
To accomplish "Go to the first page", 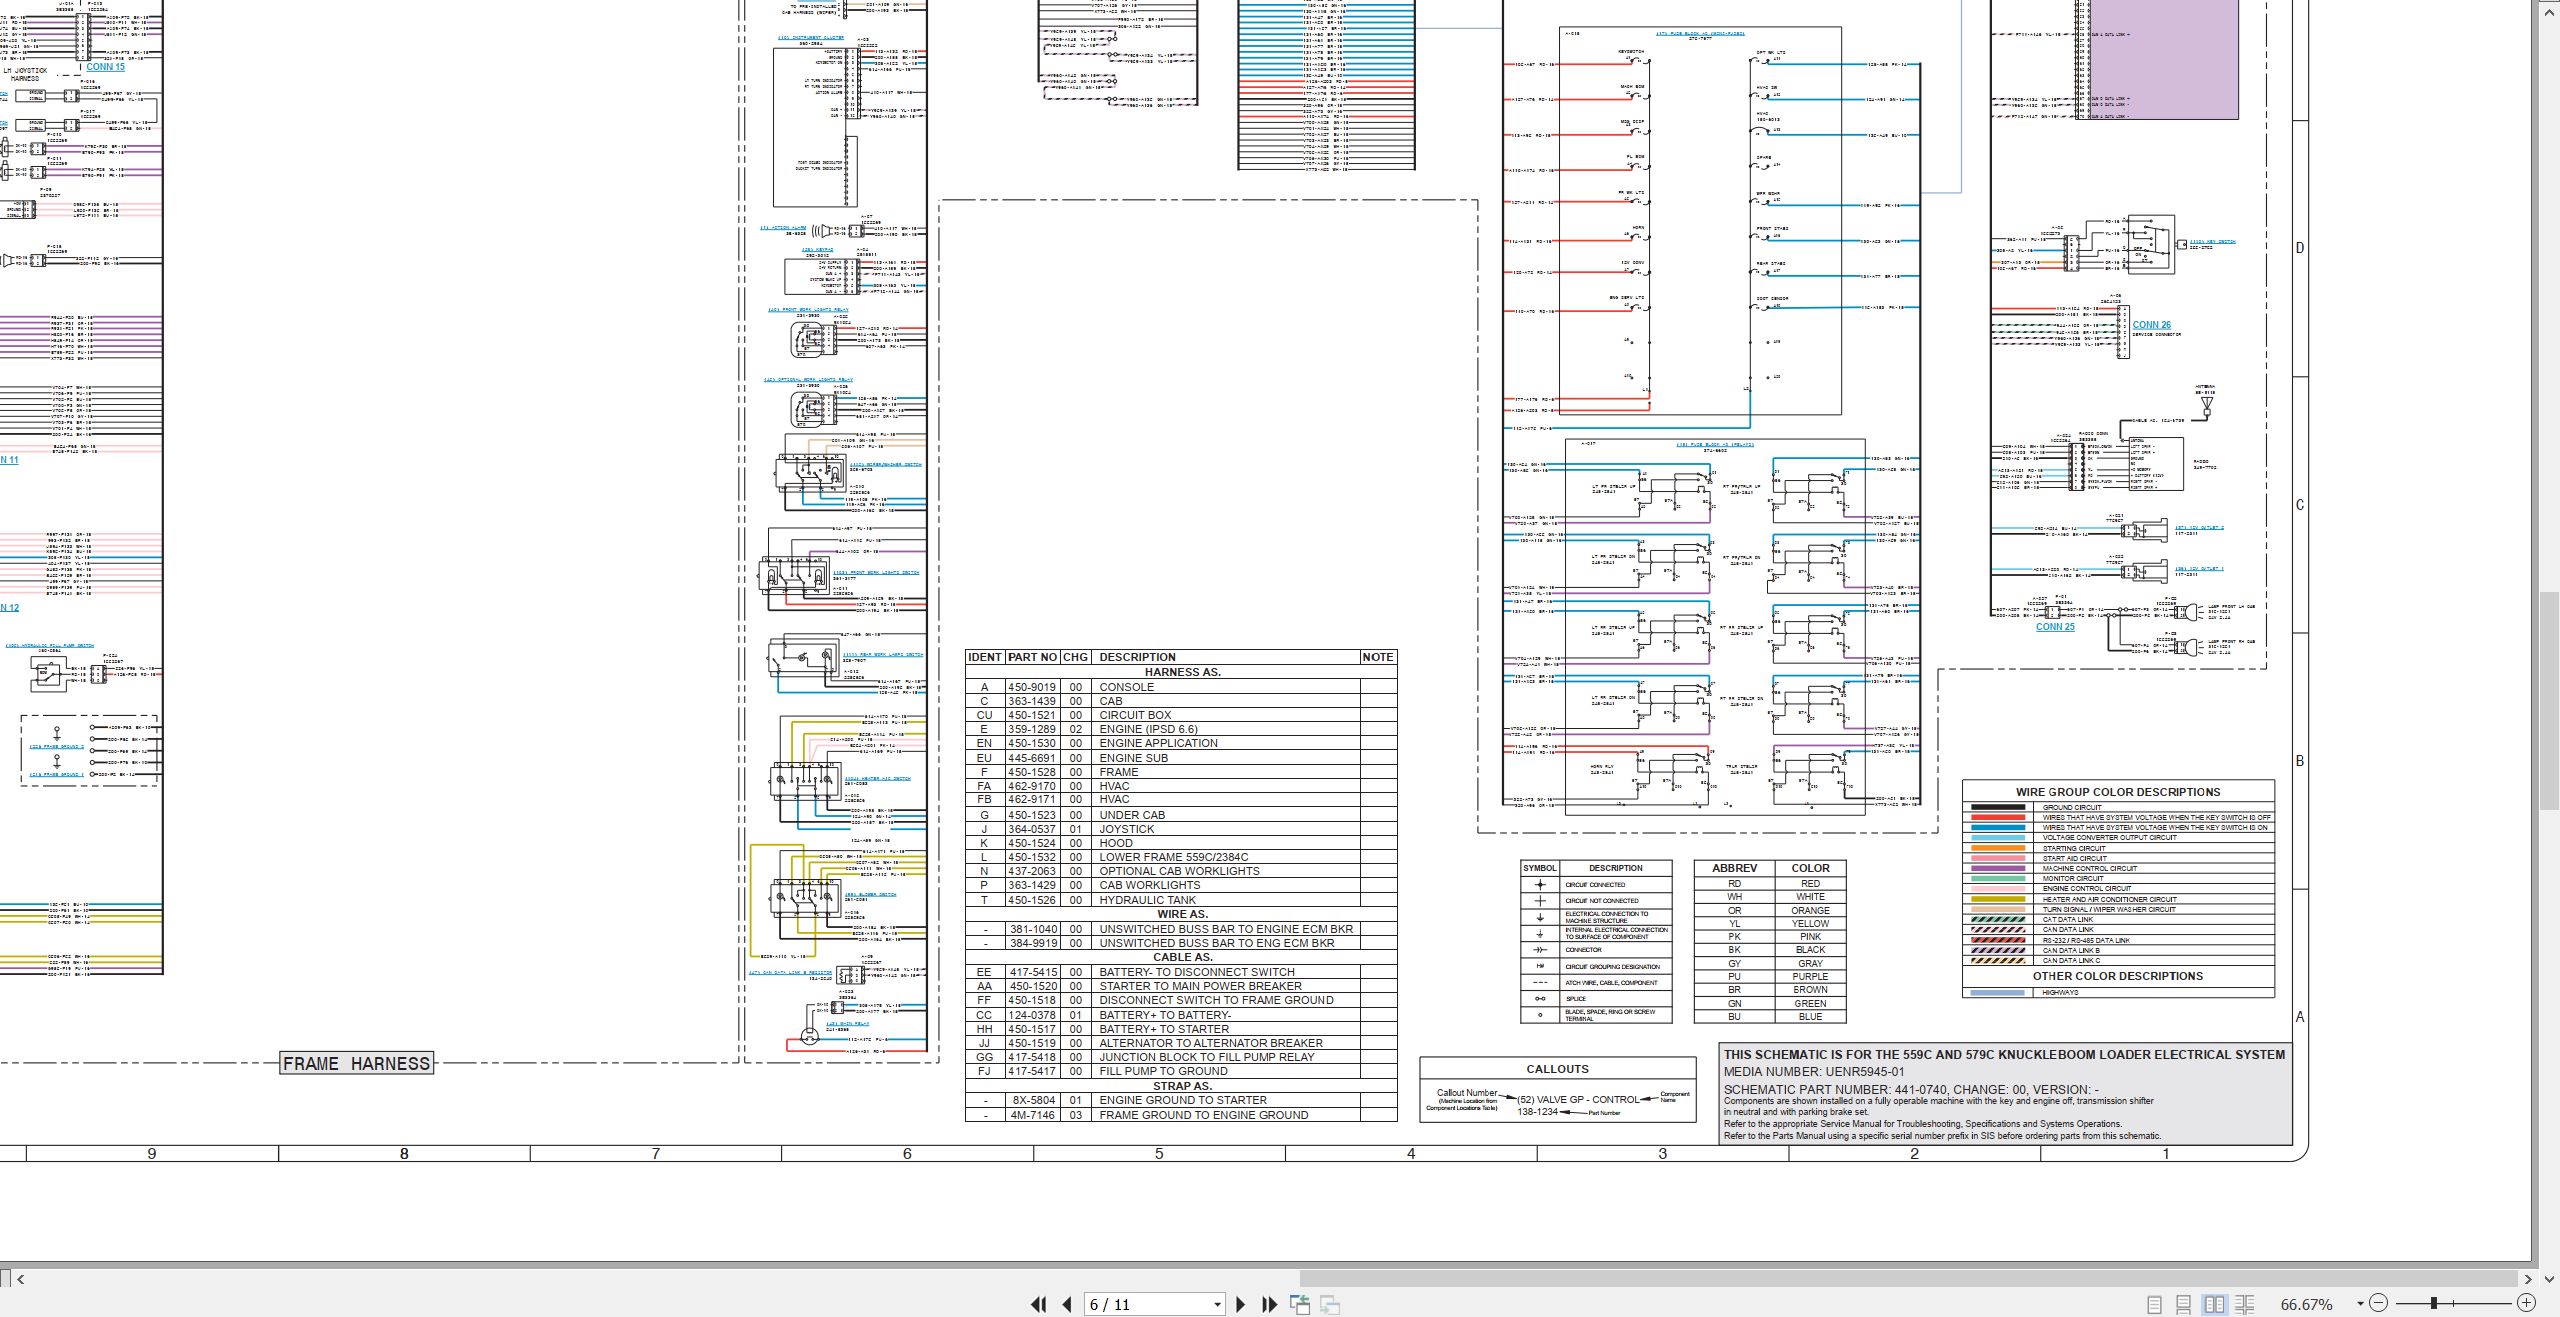I will [x=1039, y=1304].
